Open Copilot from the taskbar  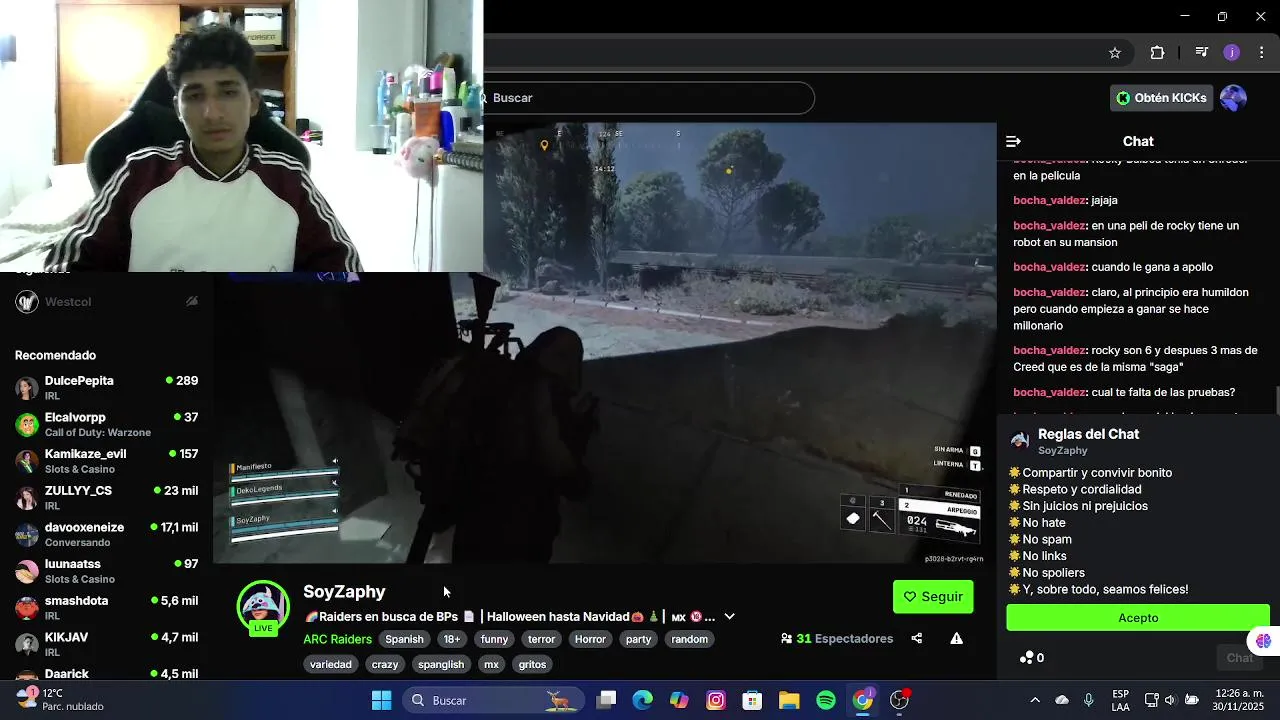click(x=679, y=700)
